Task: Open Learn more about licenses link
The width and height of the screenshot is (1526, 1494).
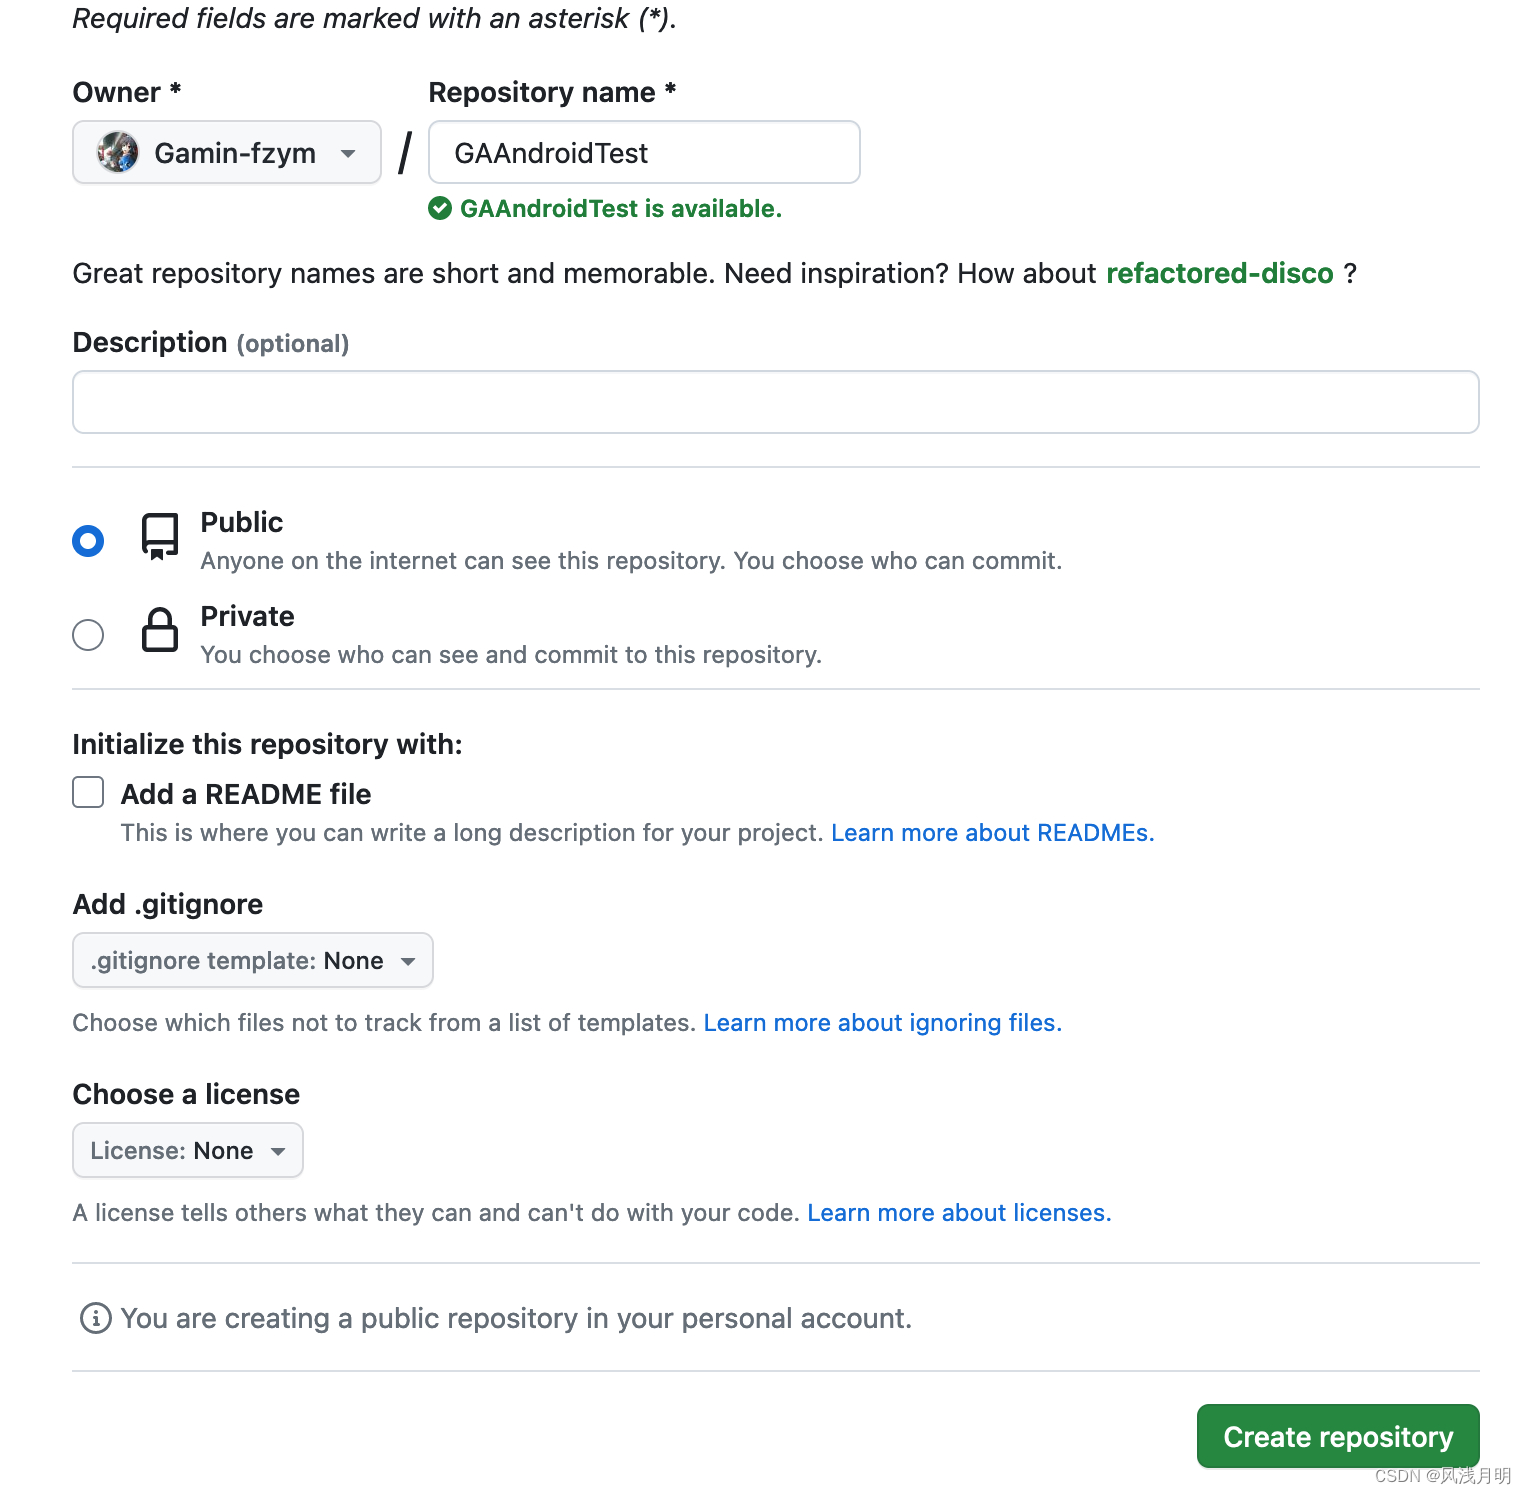Action: (x=959, y=1213)
